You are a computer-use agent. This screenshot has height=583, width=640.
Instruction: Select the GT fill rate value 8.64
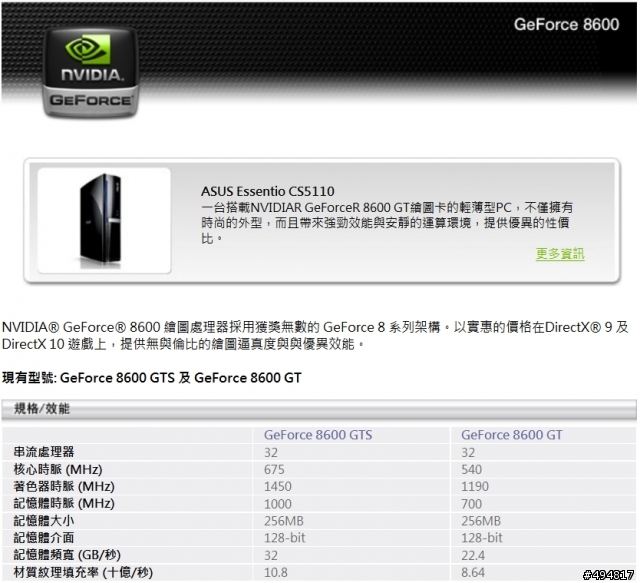pos(473,572)
